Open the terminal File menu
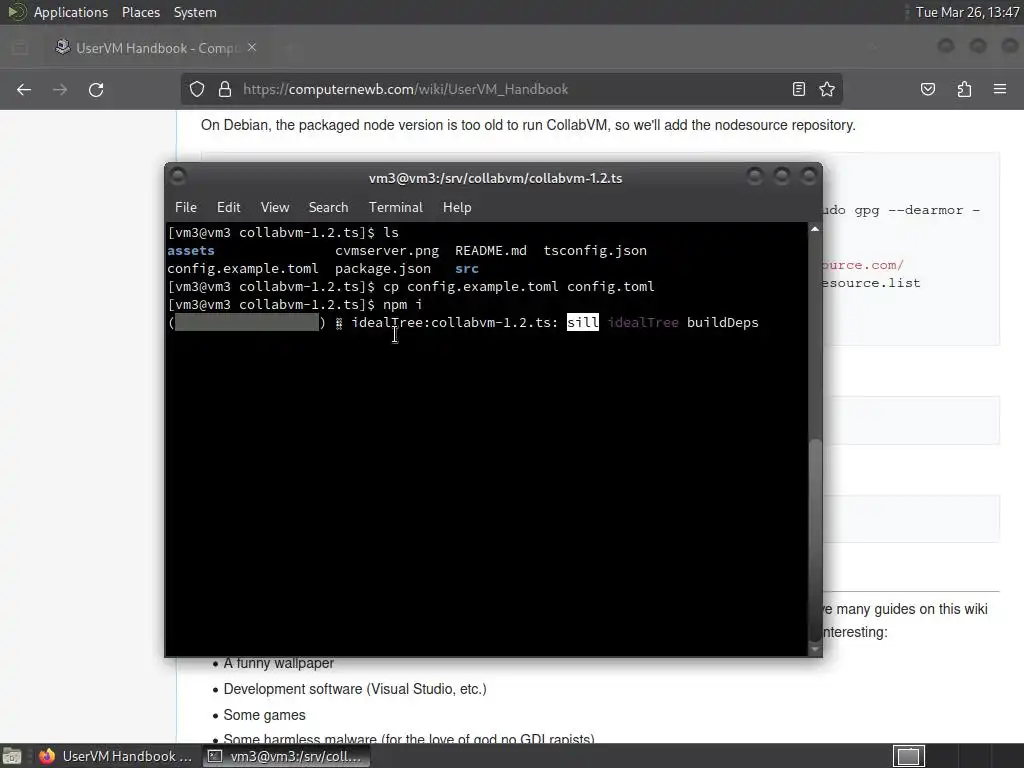This screenshot has width=1024, height=768. point(185,207)
